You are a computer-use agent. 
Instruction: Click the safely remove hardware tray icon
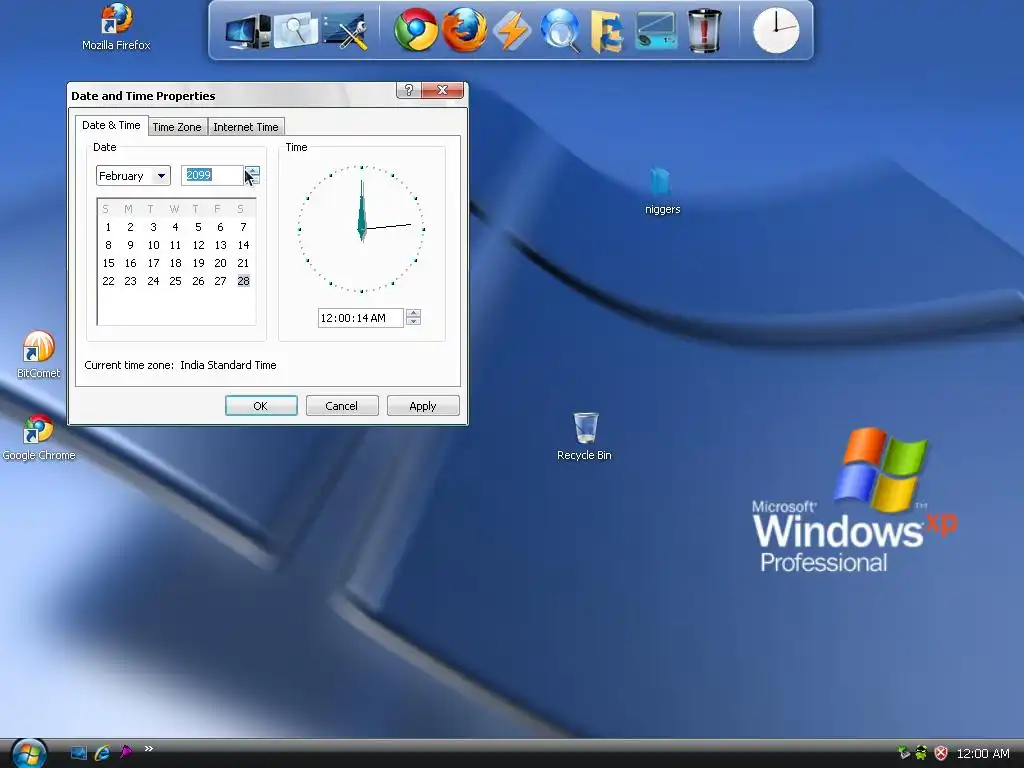click(x=904, y=753)
